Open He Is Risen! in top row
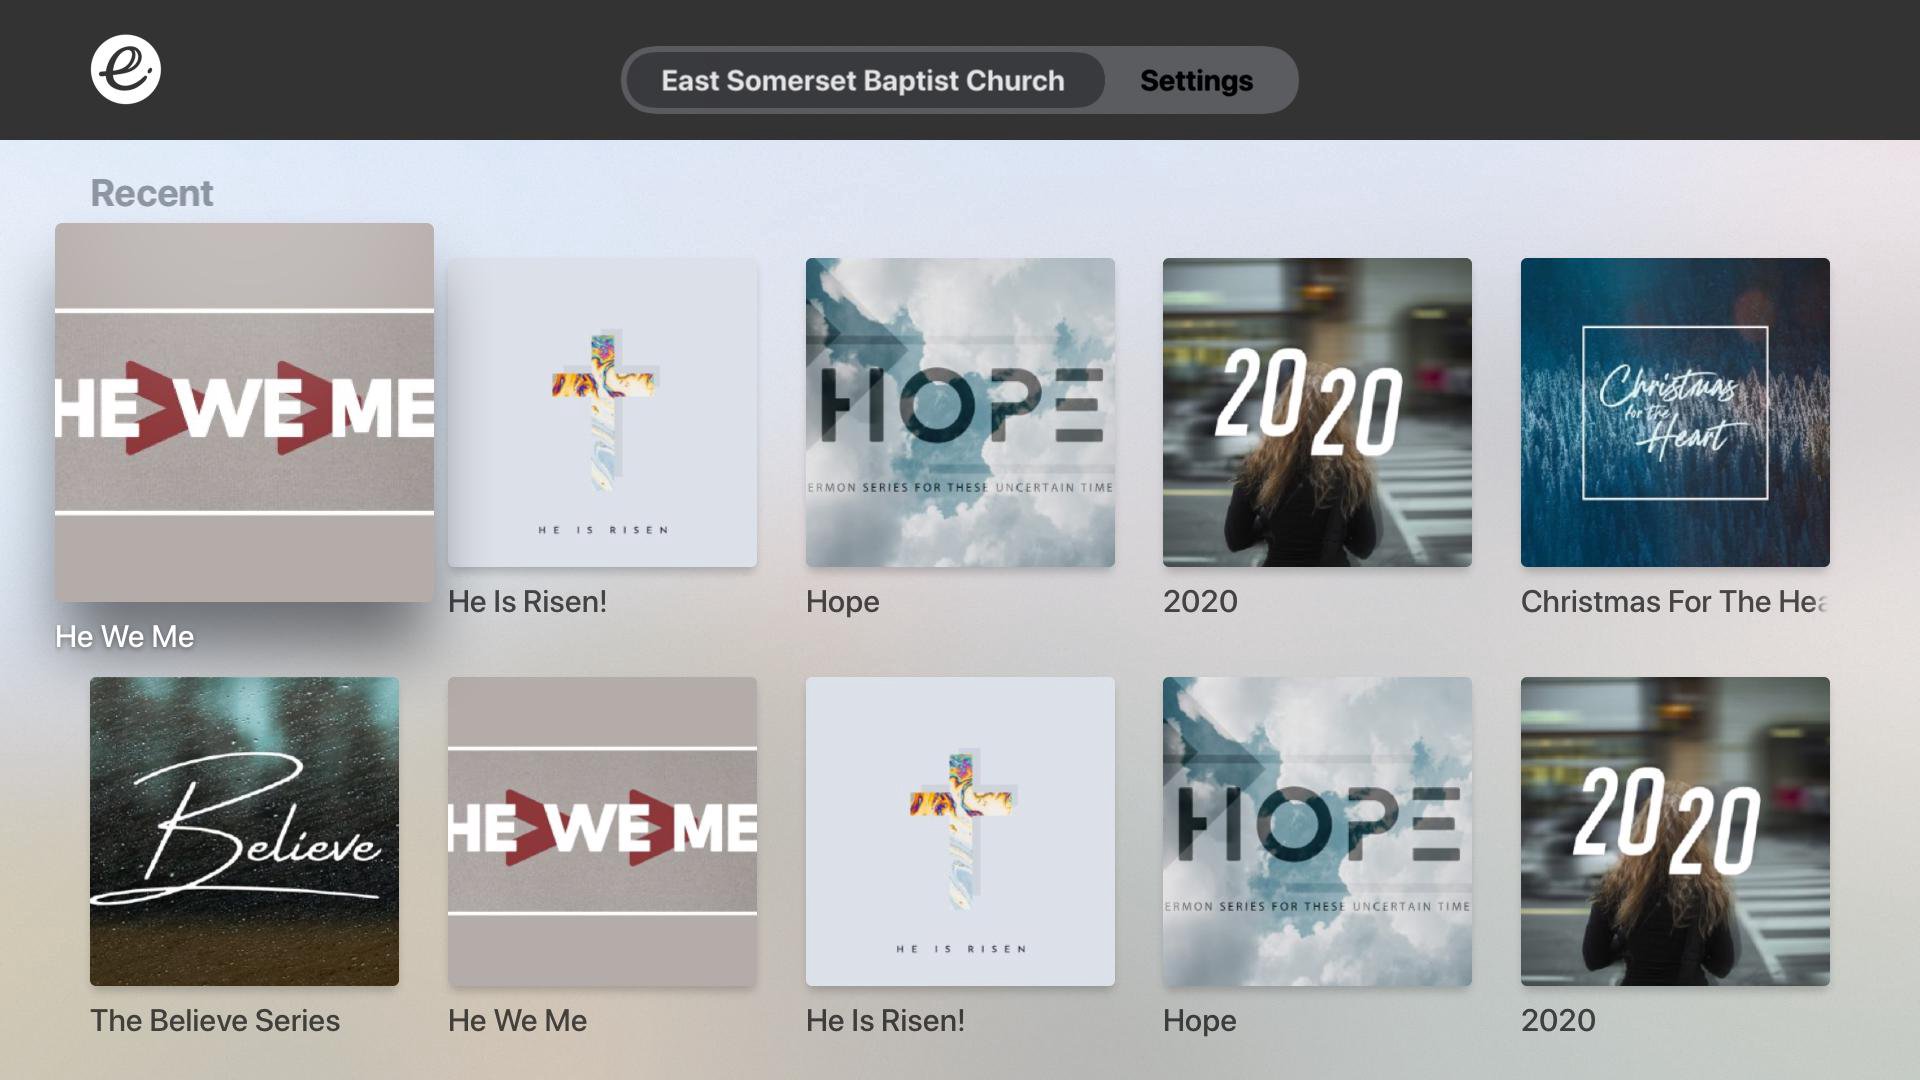 pyautogui.click(x=602, y=412)
